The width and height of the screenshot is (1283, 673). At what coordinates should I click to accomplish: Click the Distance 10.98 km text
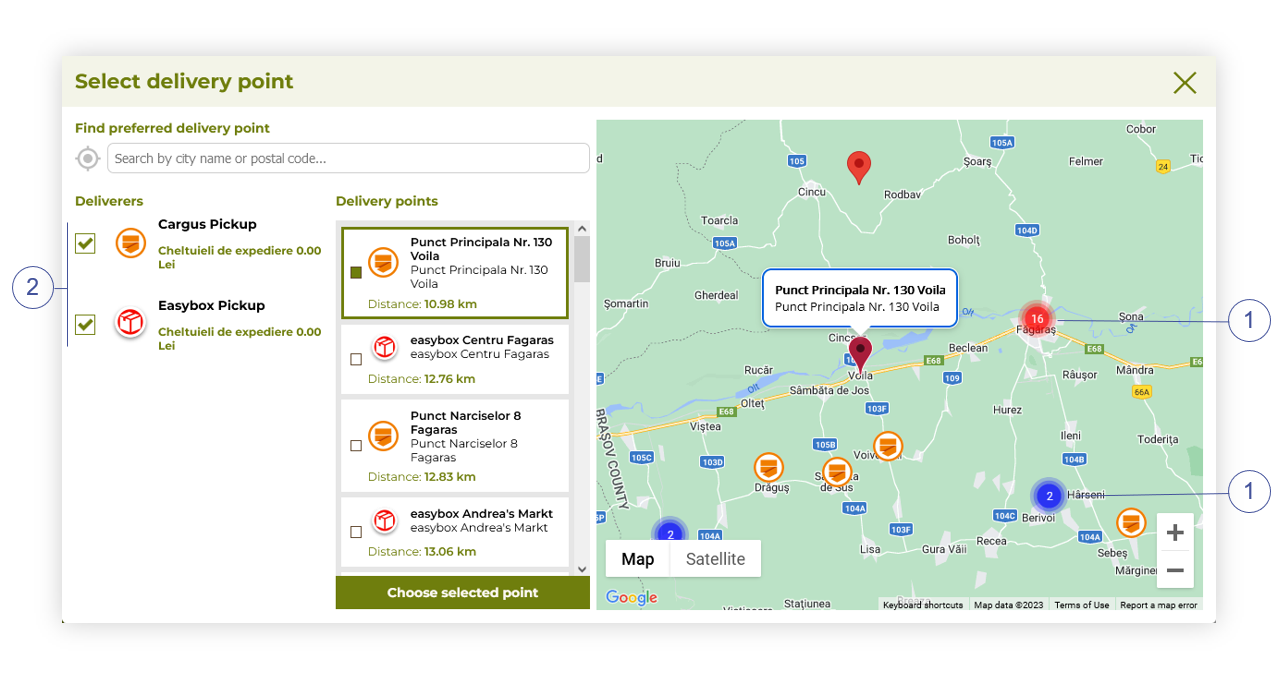[421, 303]
